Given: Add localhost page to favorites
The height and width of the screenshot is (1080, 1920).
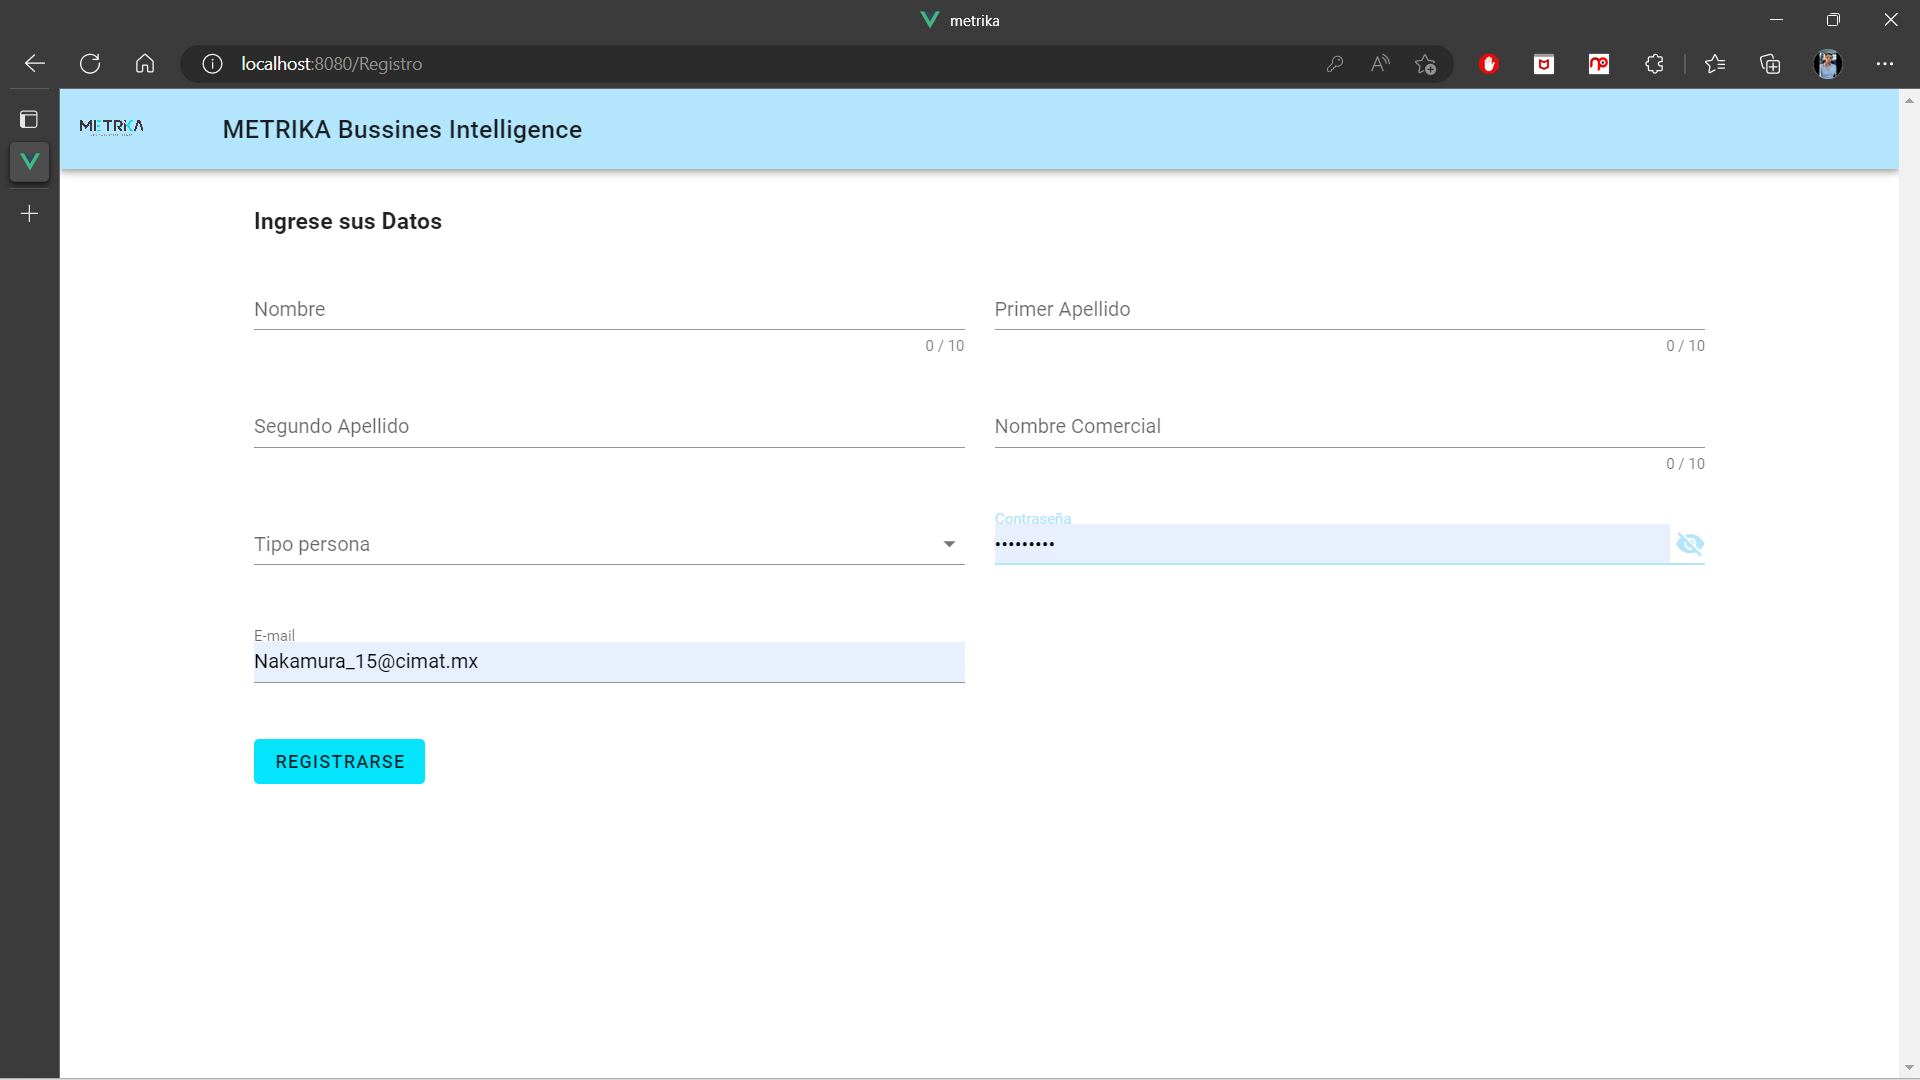Looking at the screenshot, I should [x=1426, y=63].
